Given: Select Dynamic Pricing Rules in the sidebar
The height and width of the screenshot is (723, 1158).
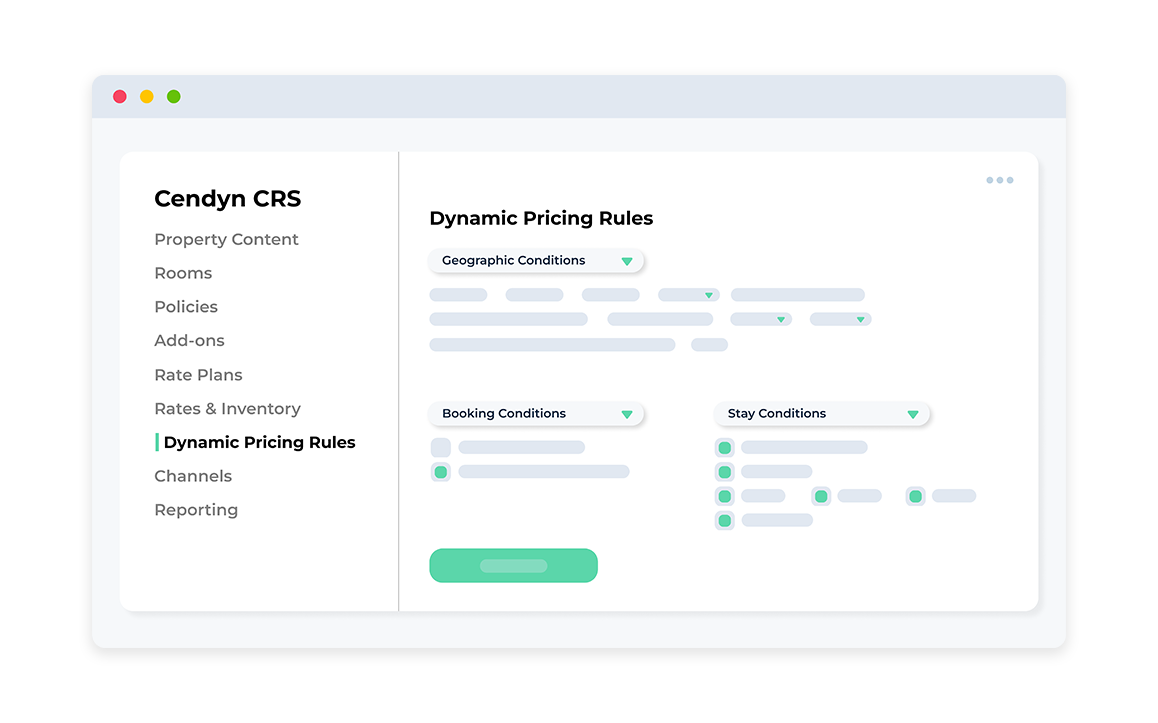Looking at the screenshot, I should tap(259, 442).
